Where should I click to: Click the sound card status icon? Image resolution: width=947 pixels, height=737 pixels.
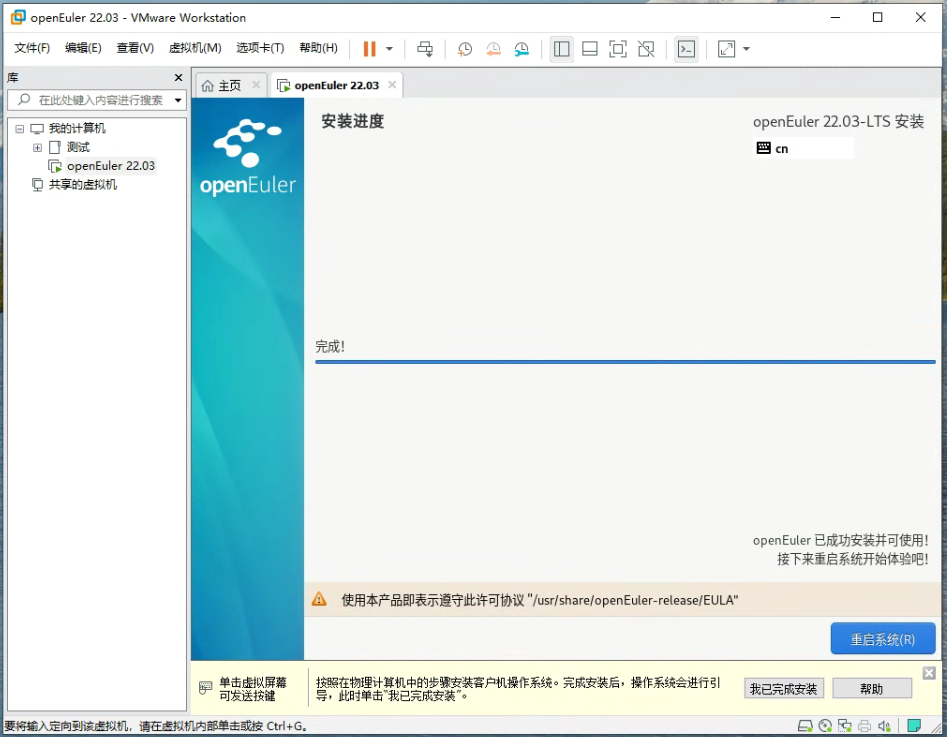click(x=884, y=726)
